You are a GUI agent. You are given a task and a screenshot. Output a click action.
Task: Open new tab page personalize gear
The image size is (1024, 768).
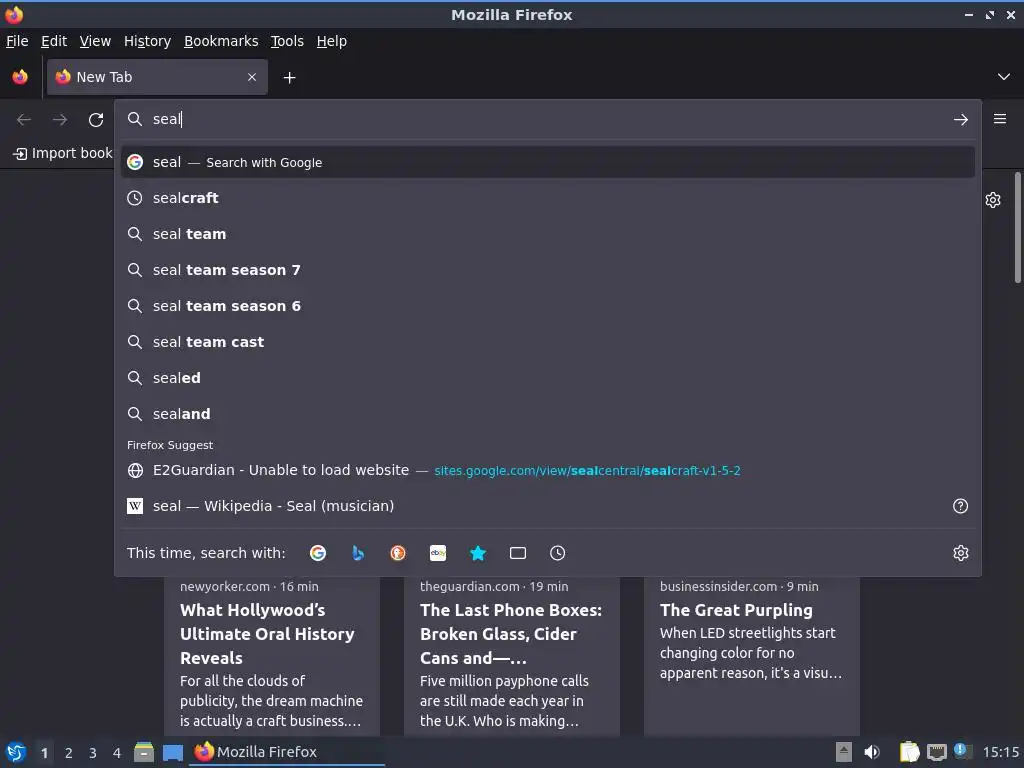[x=993, y=200]
